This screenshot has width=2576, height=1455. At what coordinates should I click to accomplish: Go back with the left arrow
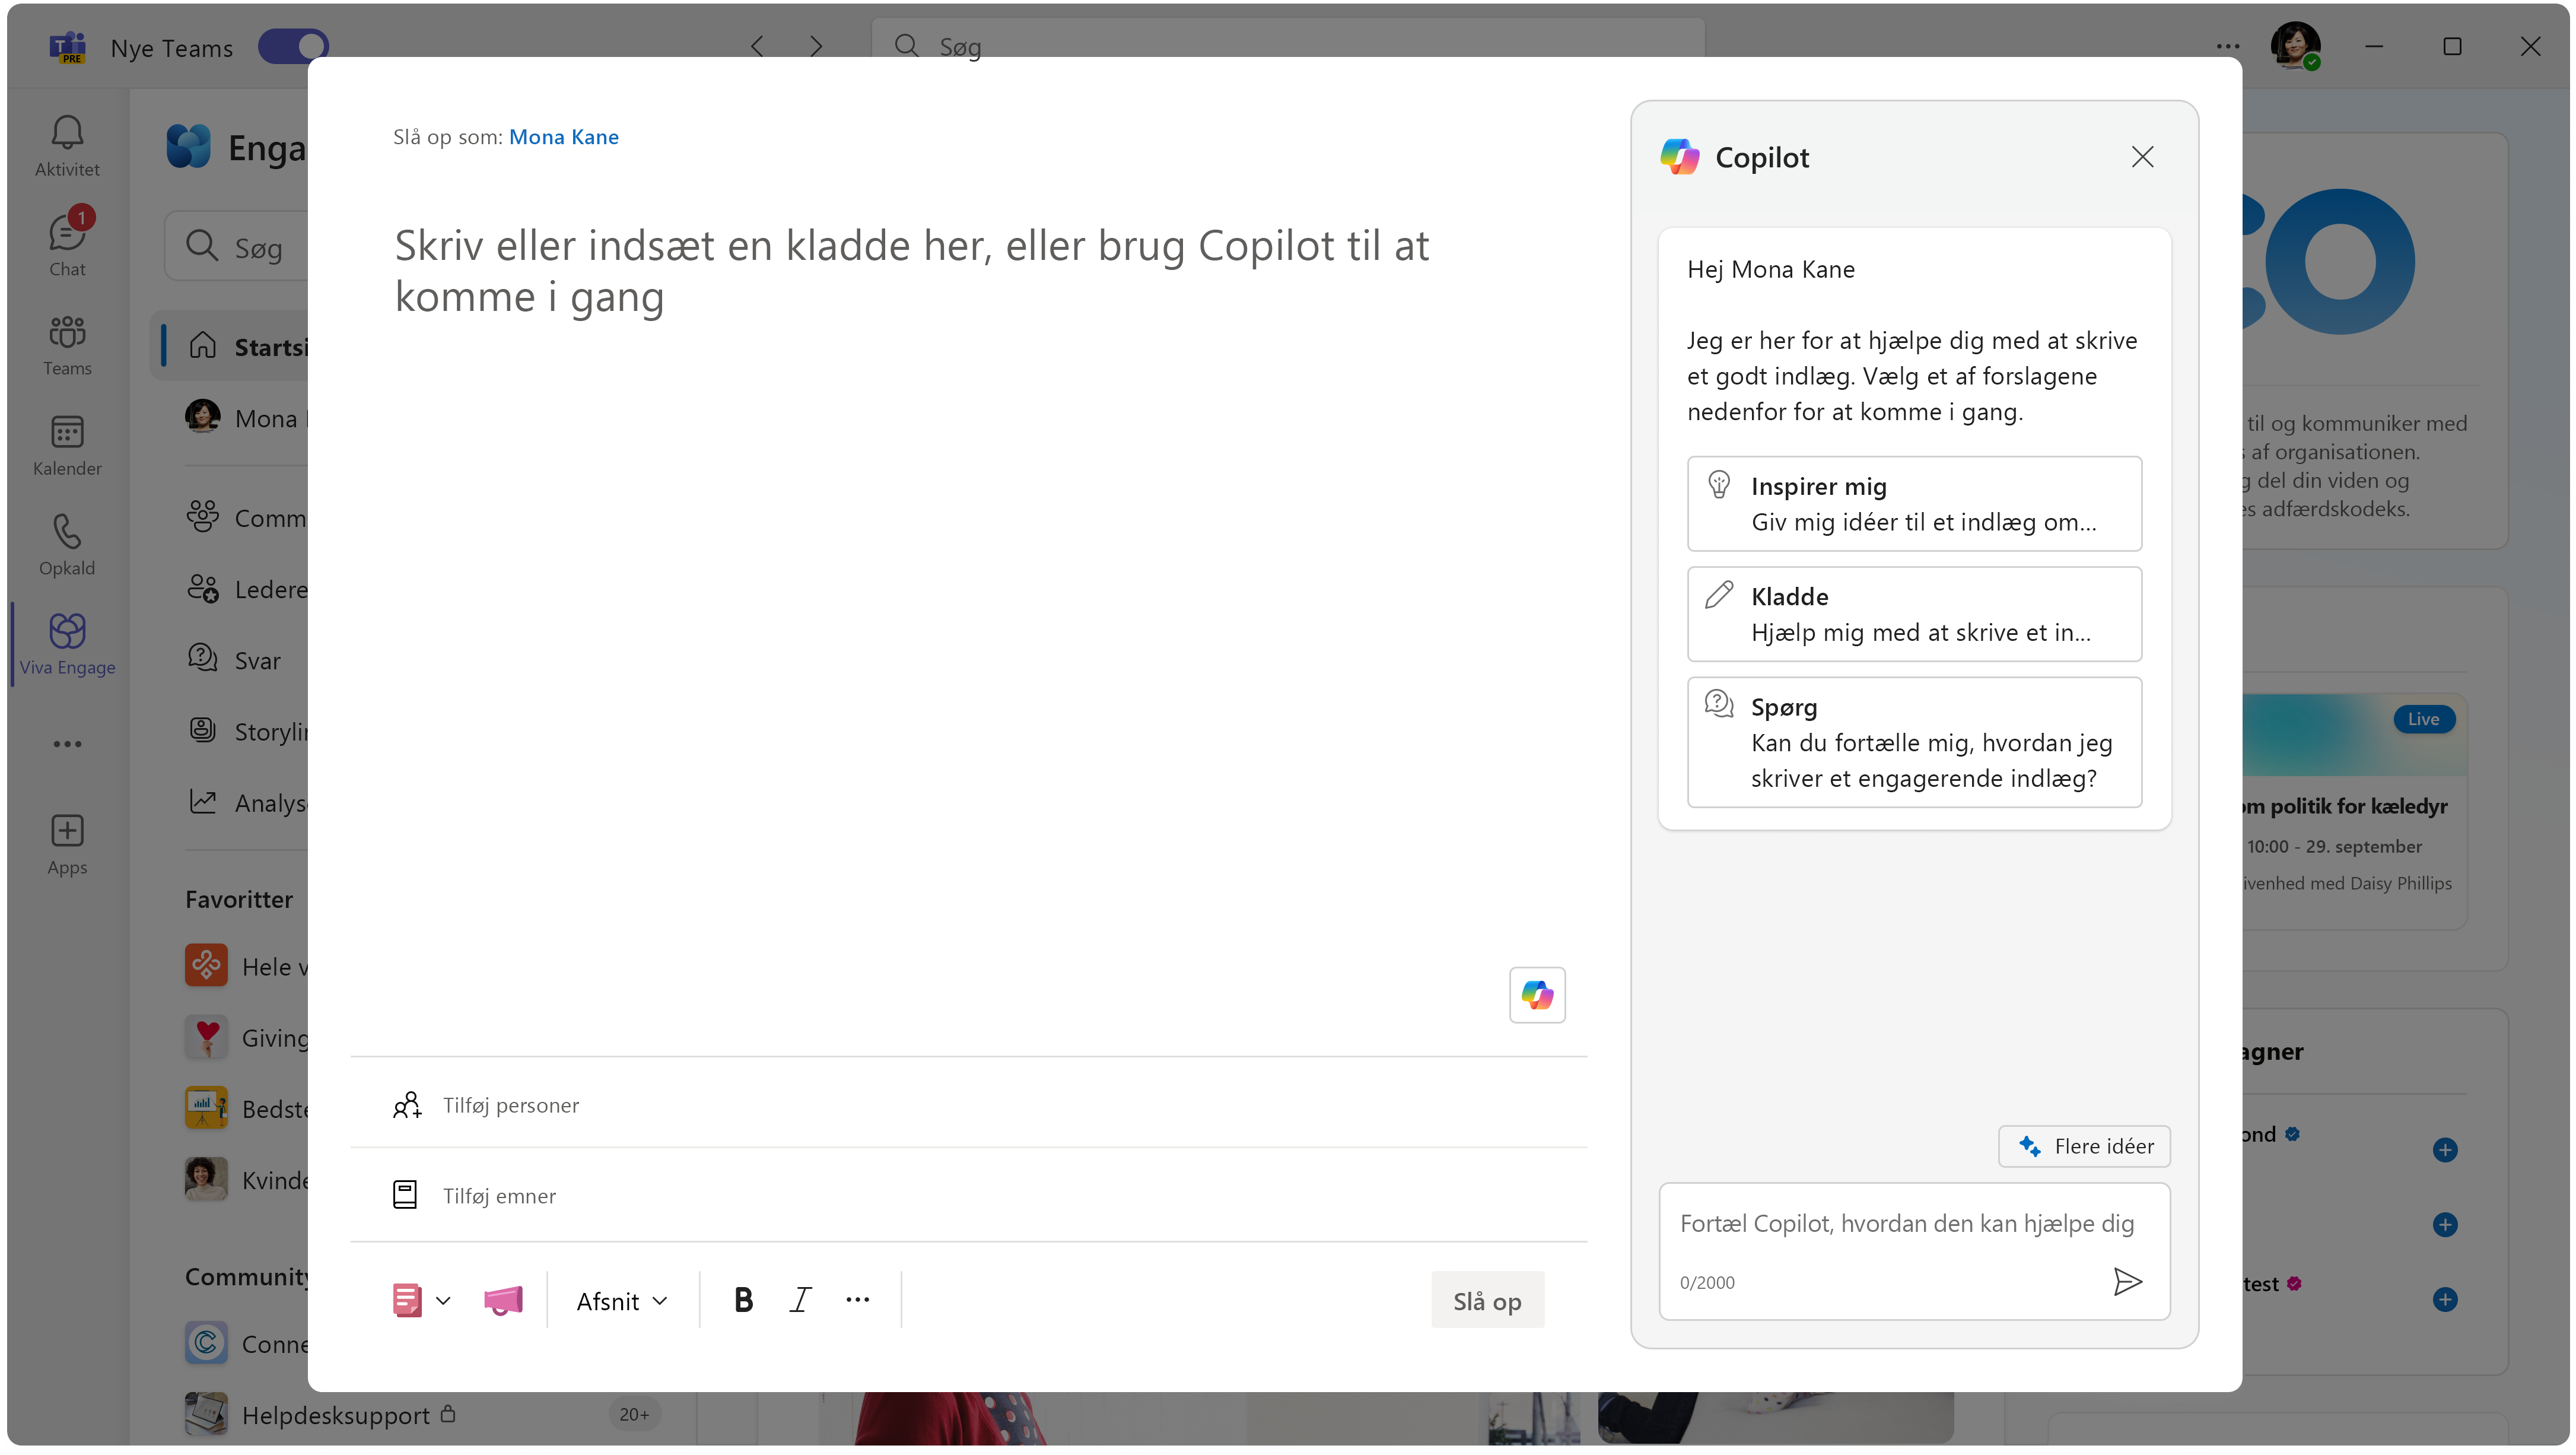pos(757,46)
